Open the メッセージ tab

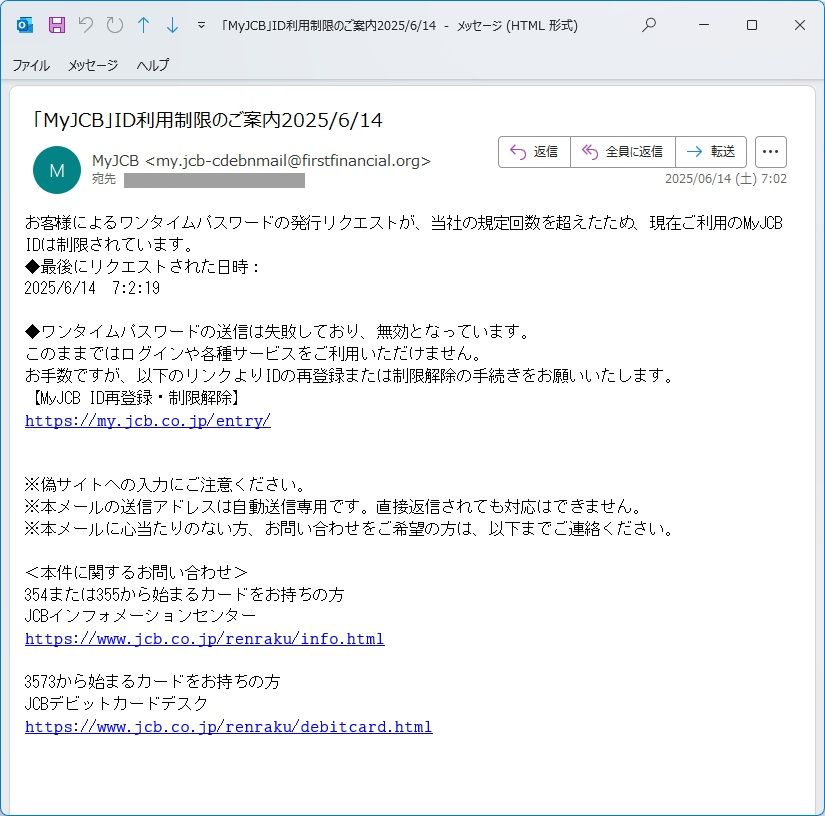click(x=93, y=65)
